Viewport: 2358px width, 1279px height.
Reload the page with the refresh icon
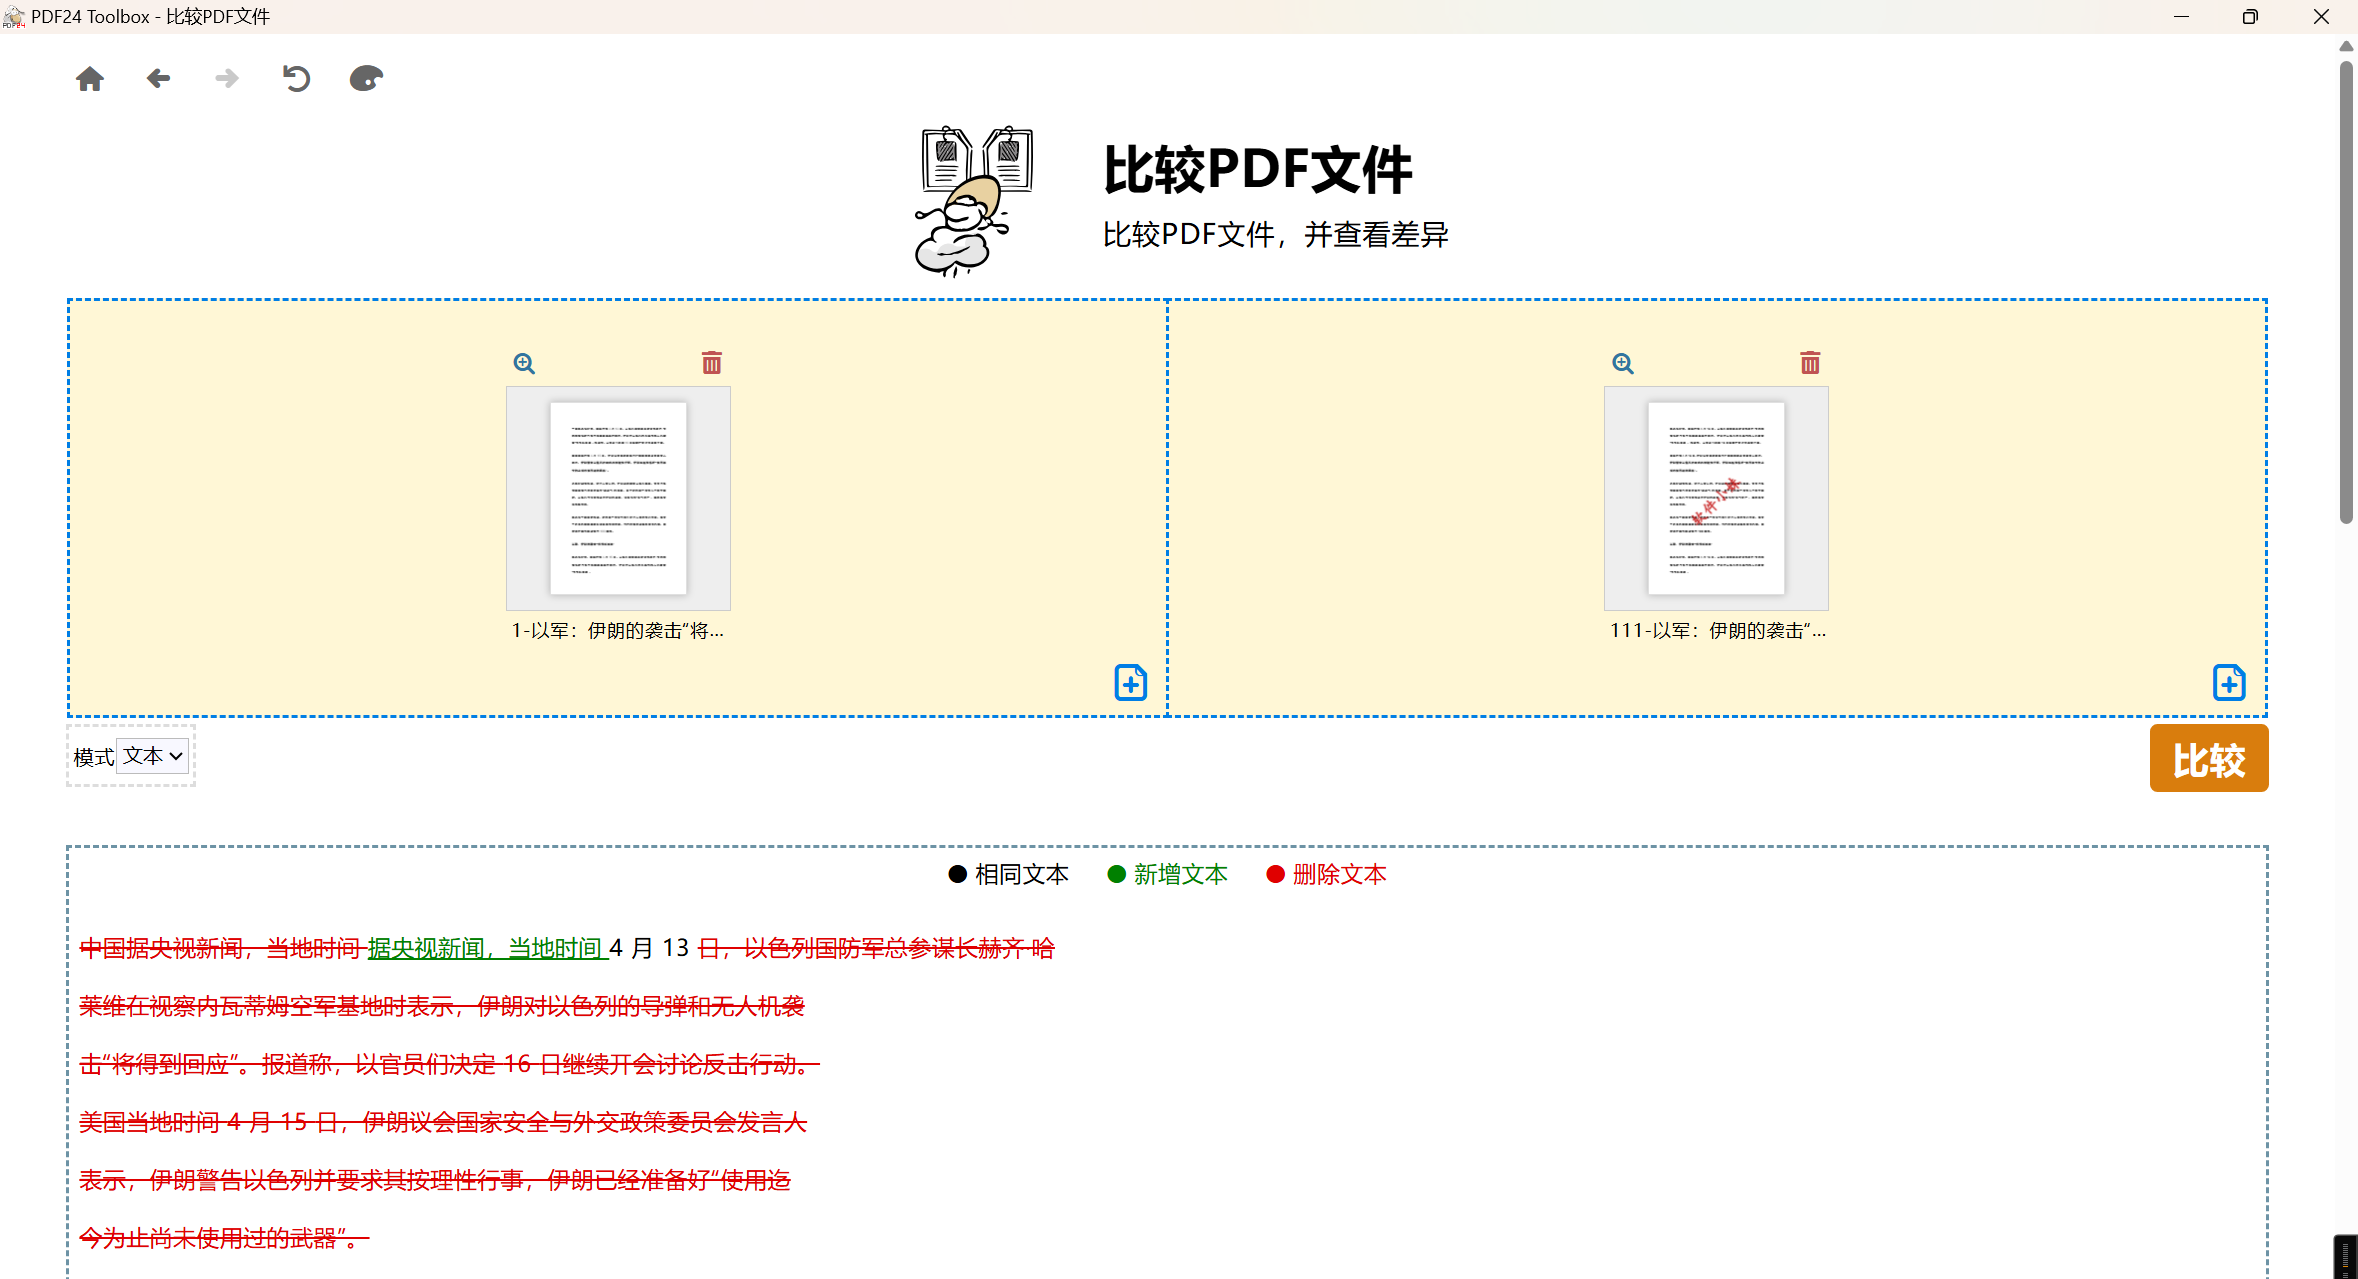(296, 78)
